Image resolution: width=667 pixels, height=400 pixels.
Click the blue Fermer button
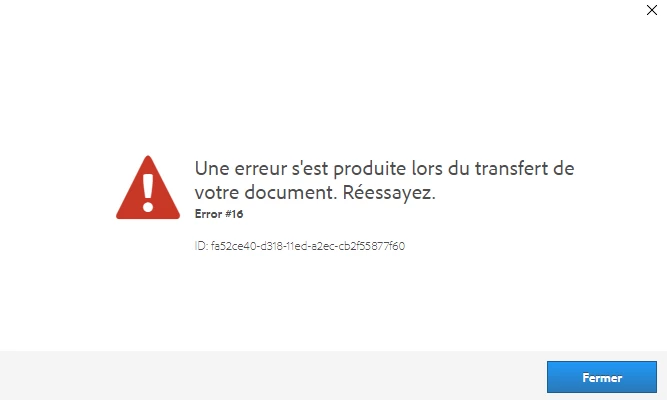(x=601, y=377)
